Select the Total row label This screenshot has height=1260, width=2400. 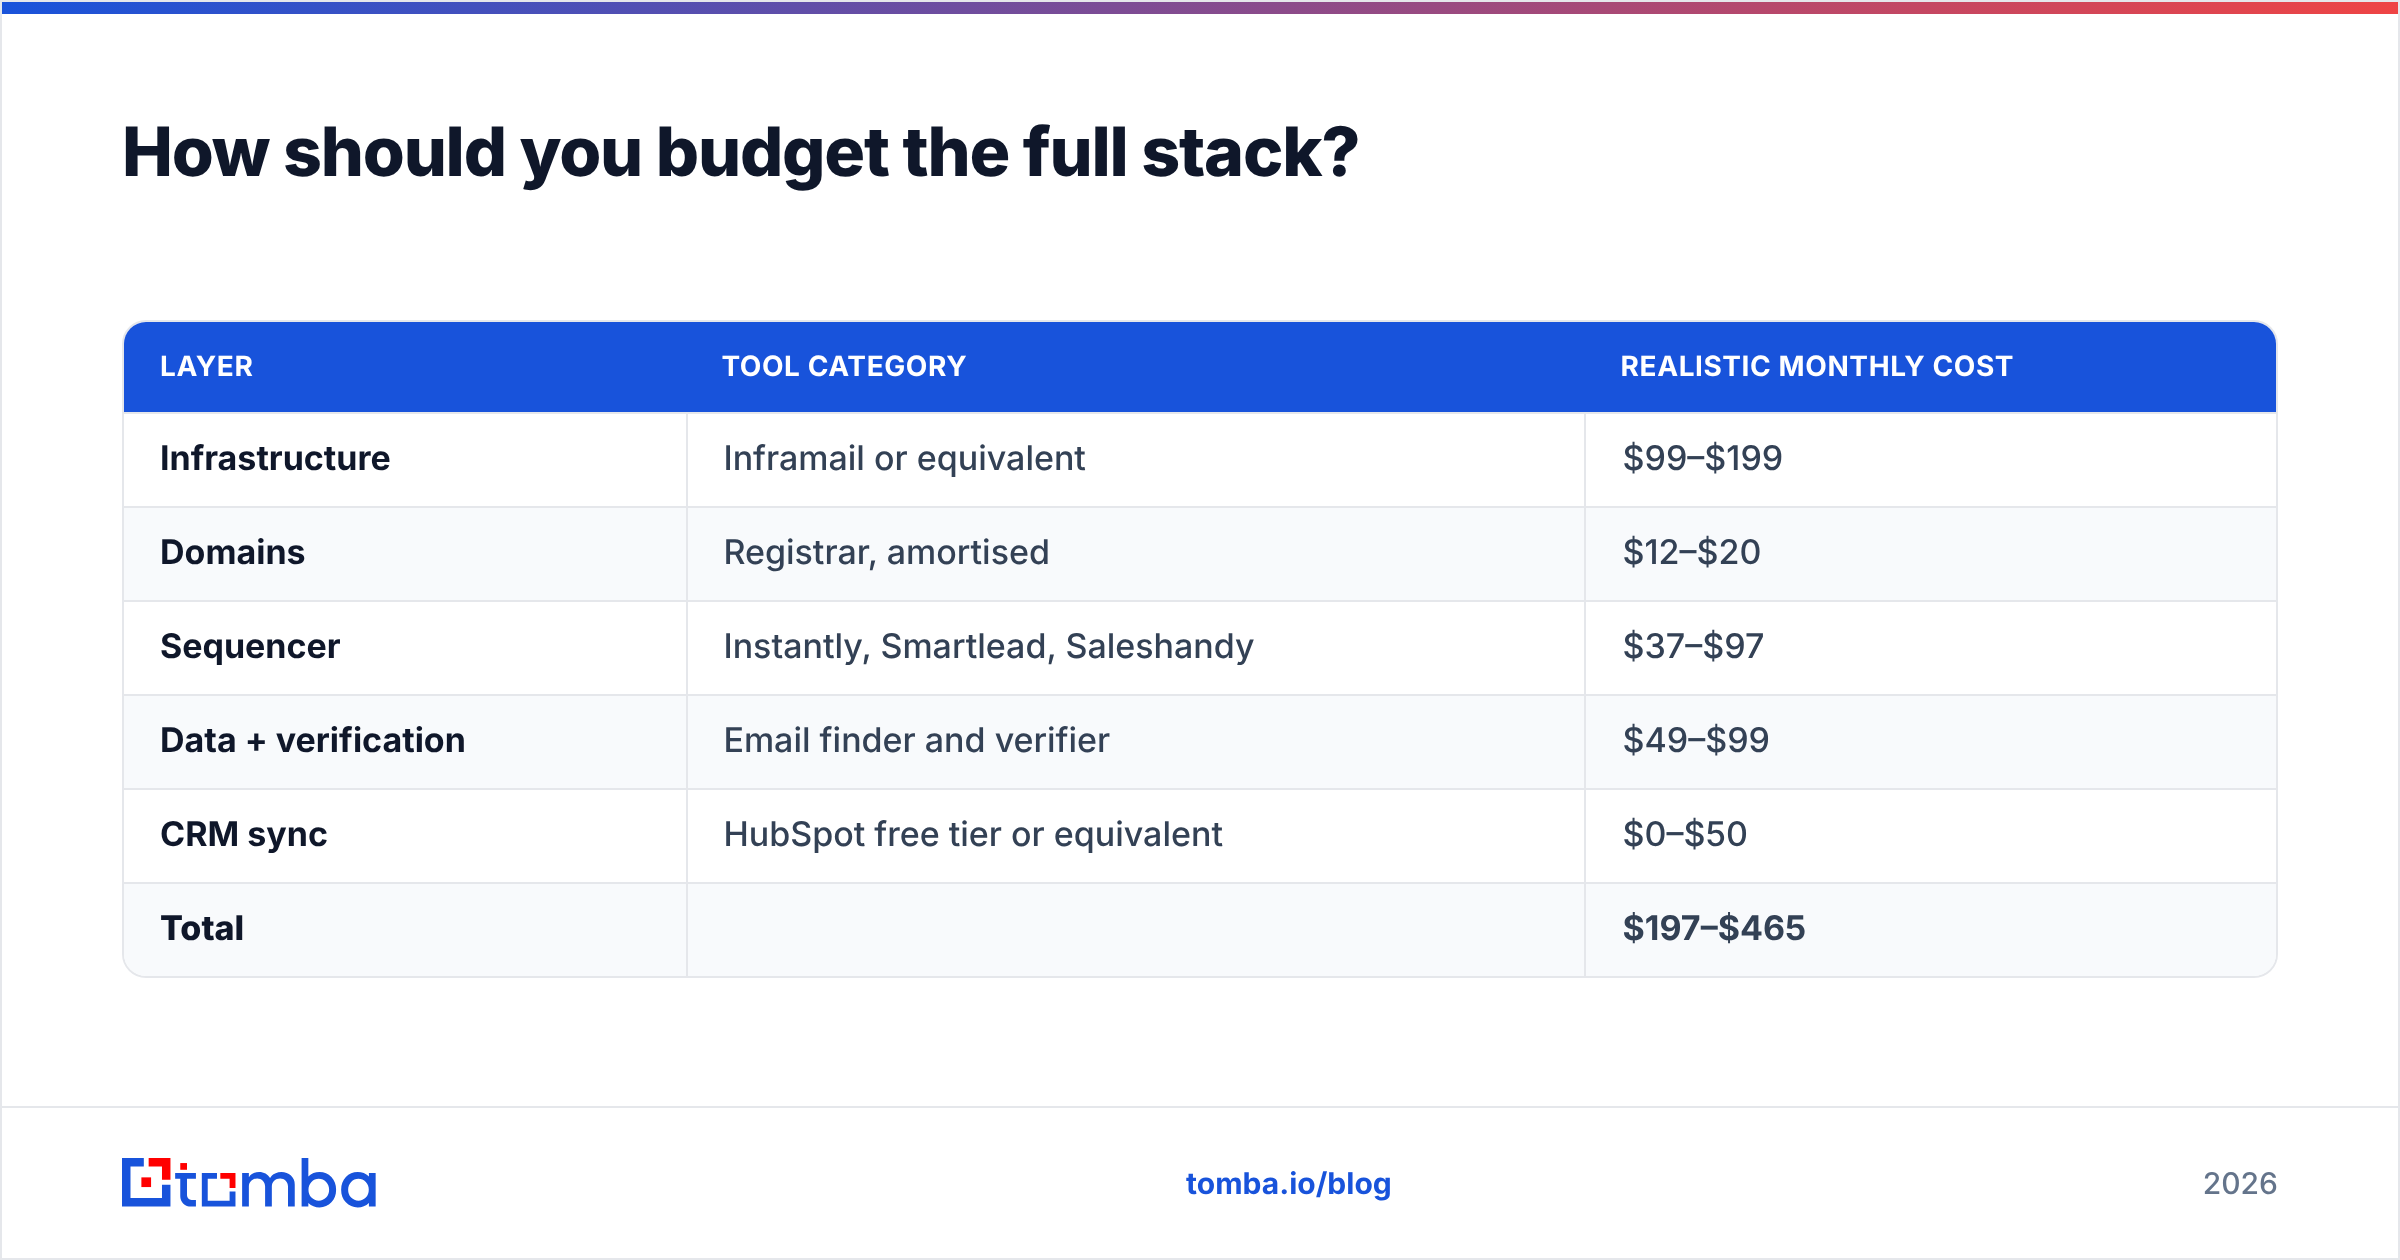tap(202, 928)
